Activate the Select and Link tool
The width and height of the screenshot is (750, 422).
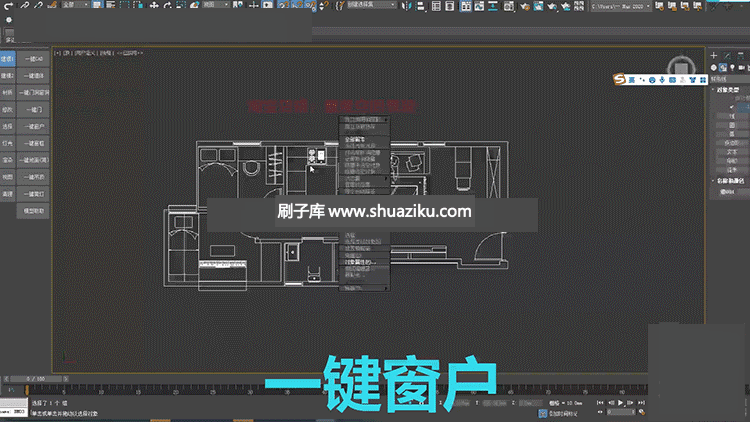(x=24, y=5)
